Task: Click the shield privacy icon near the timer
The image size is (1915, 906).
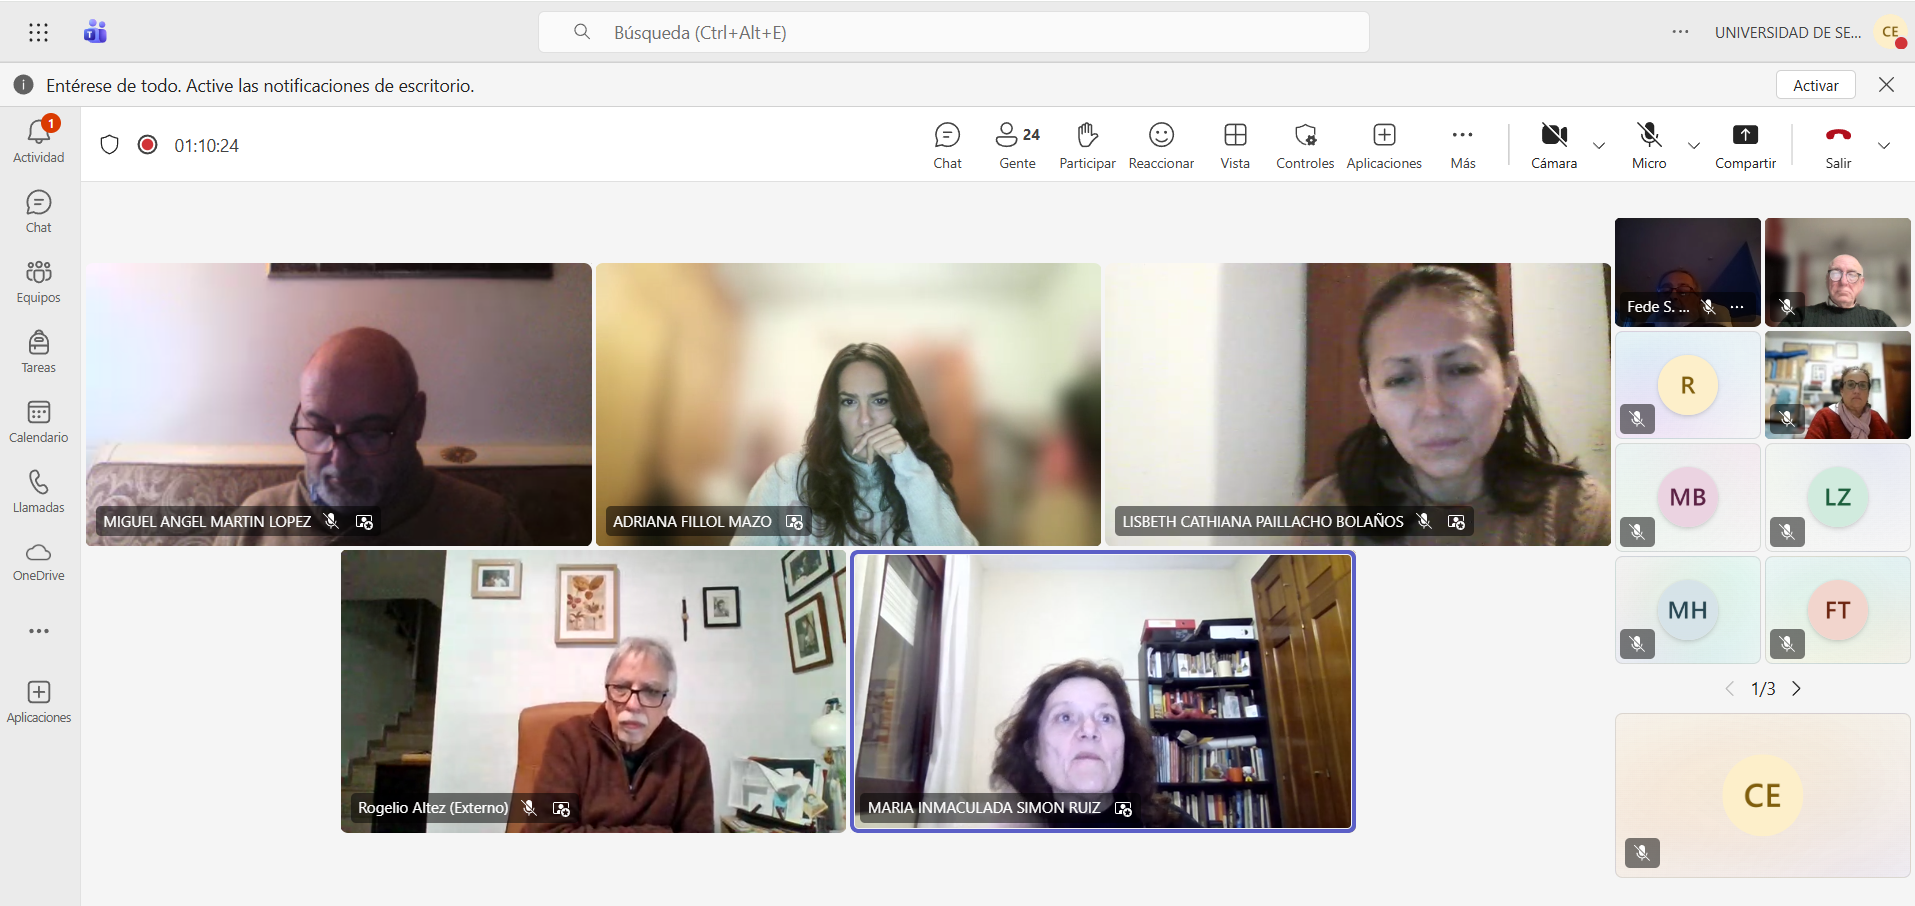Action: click(x=110, y=145)
